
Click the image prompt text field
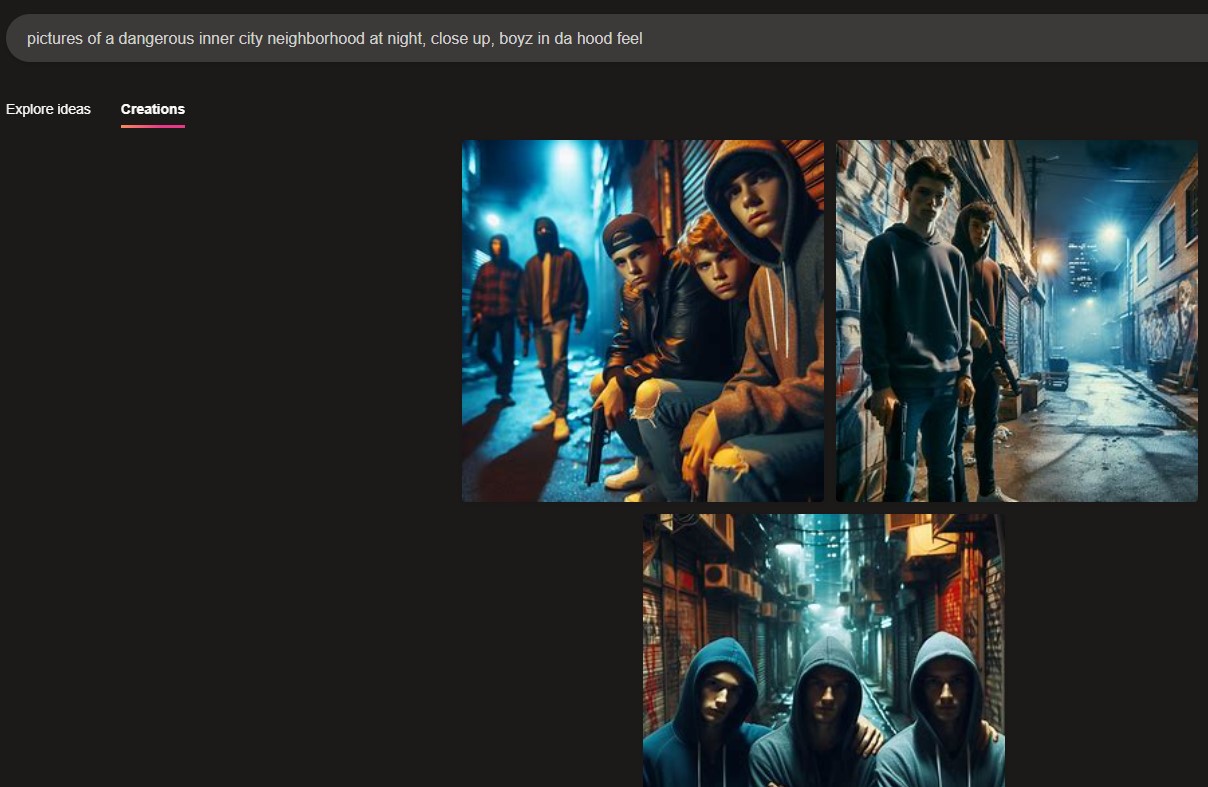[607, 39]
